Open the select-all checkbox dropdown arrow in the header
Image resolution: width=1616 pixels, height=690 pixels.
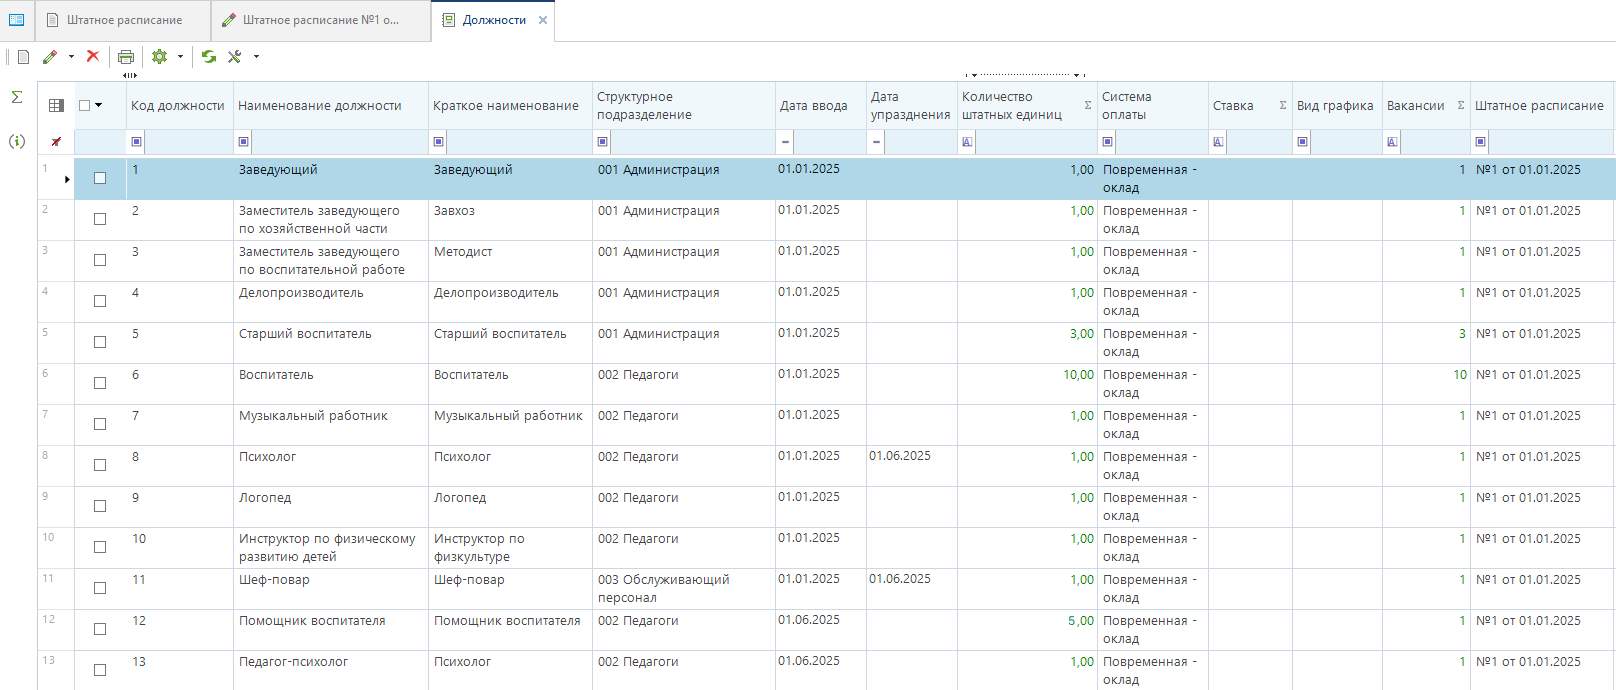(98, 105)
